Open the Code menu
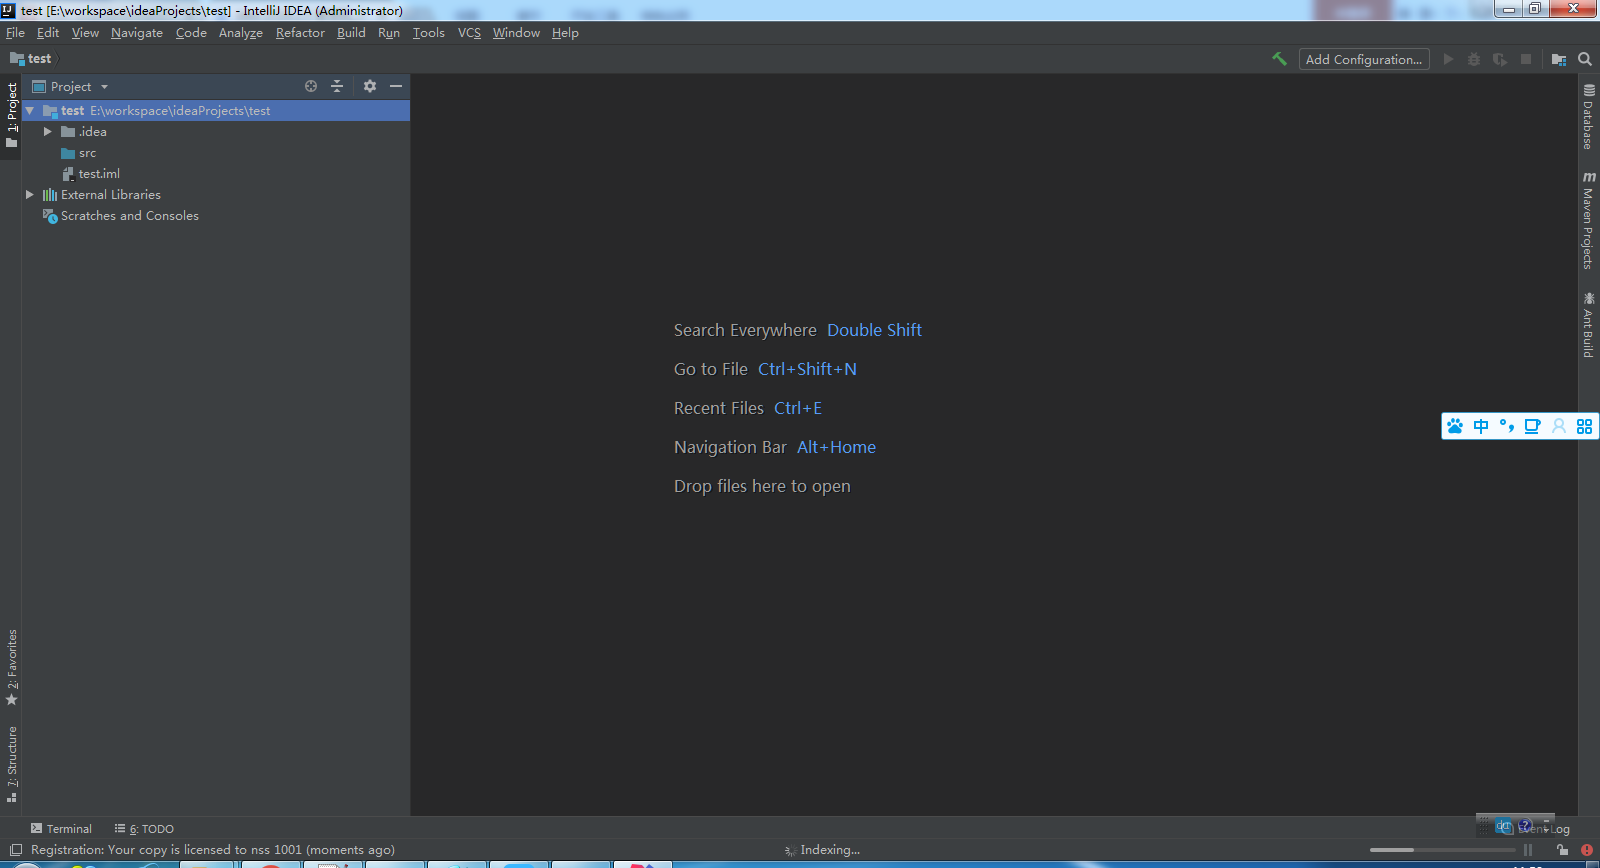The height and width of the screenshot is (868, 1600). [191, 33]
